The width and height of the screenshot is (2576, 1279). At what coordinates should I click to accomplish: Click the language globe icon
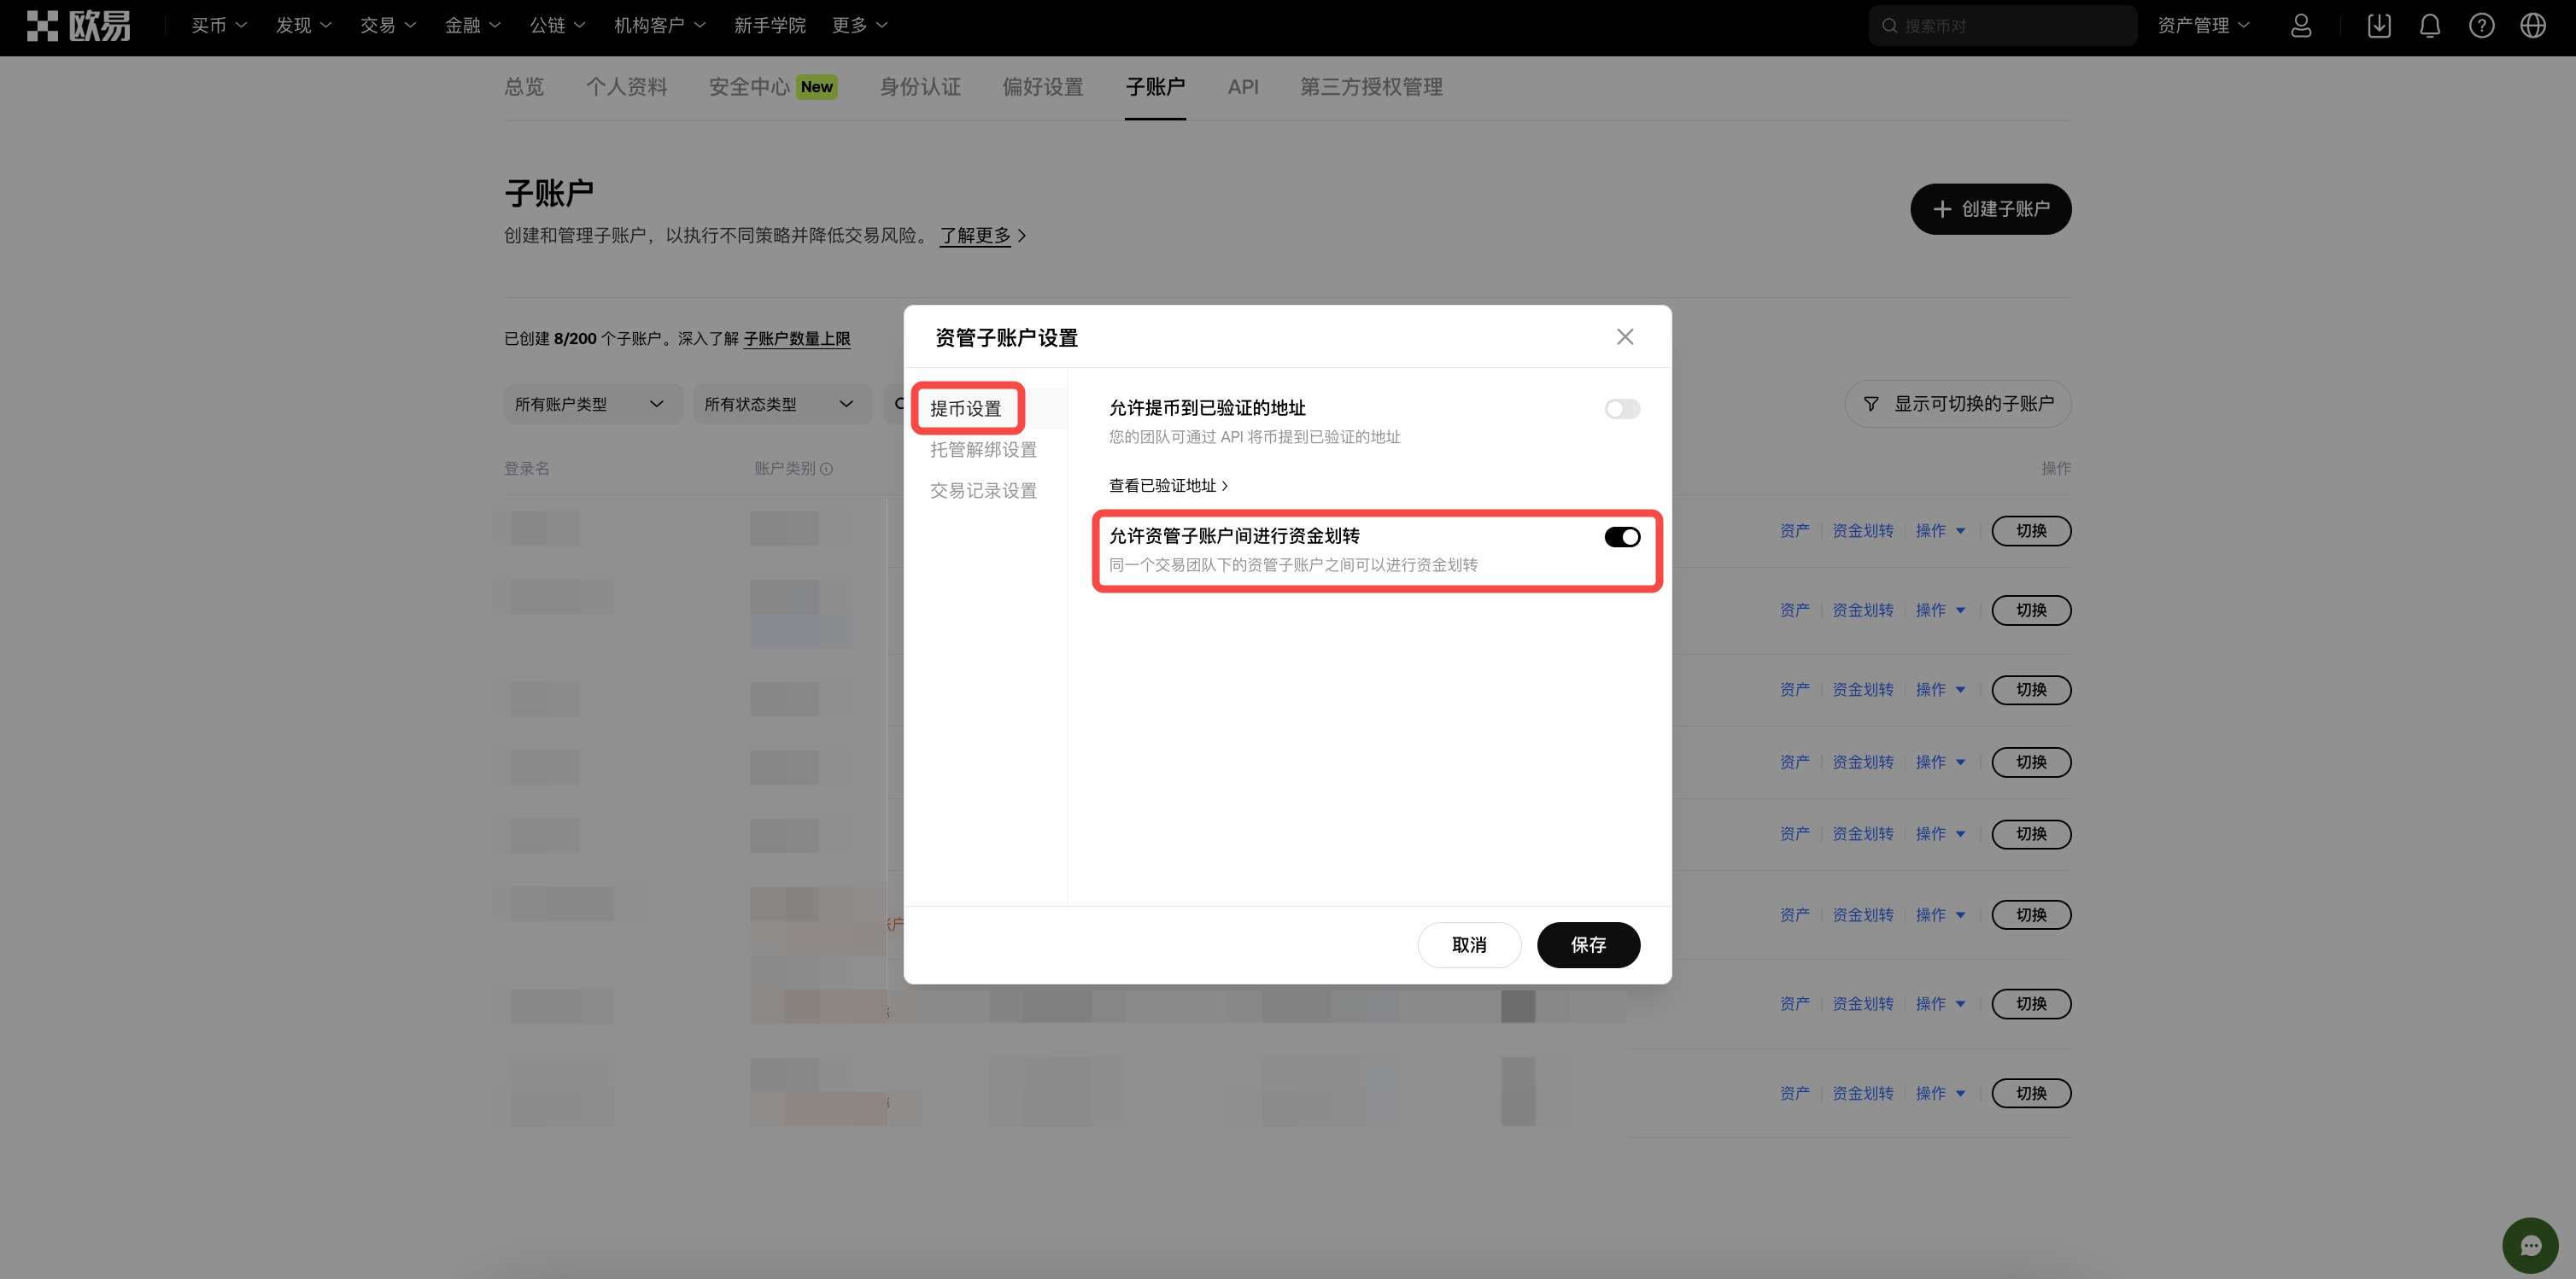click(2533, 26)
